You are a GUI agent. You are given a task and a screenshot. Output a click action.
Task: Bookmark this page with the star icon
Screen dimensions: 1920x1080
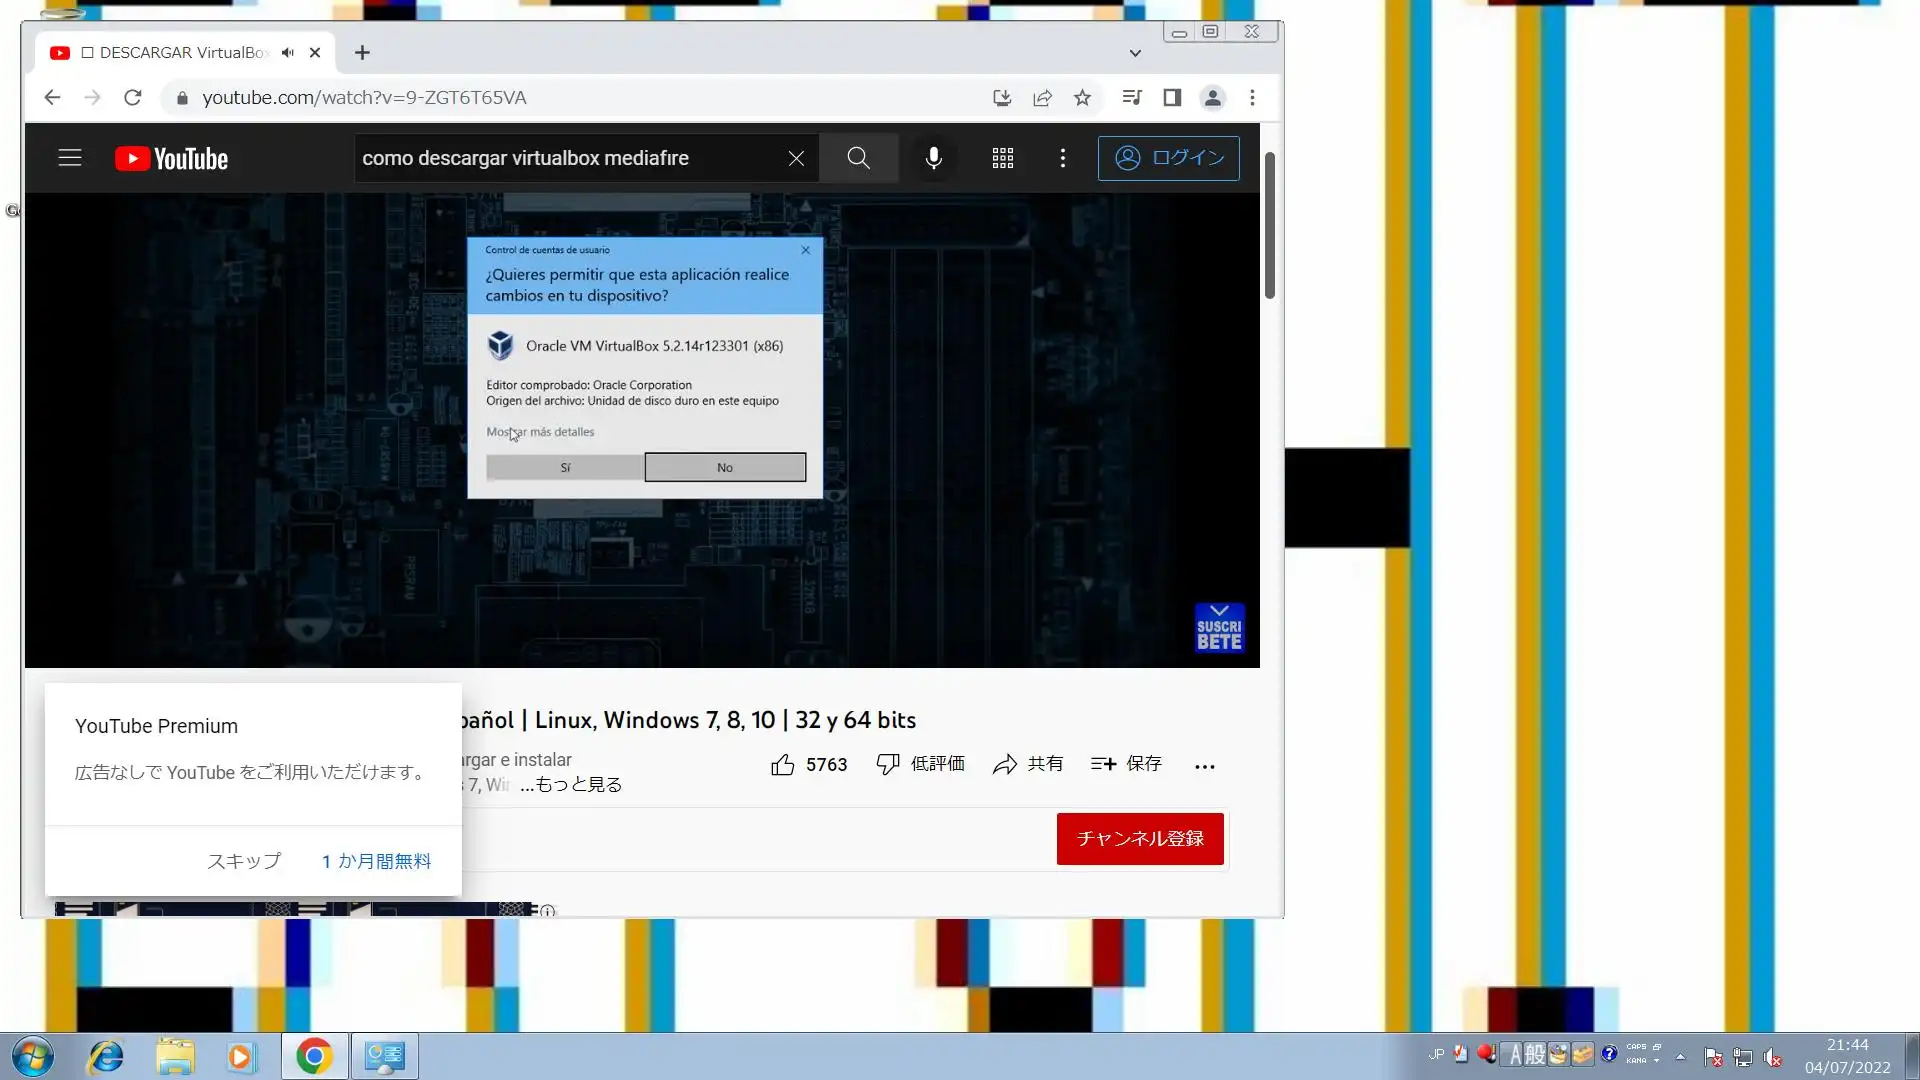point(1082,98)
